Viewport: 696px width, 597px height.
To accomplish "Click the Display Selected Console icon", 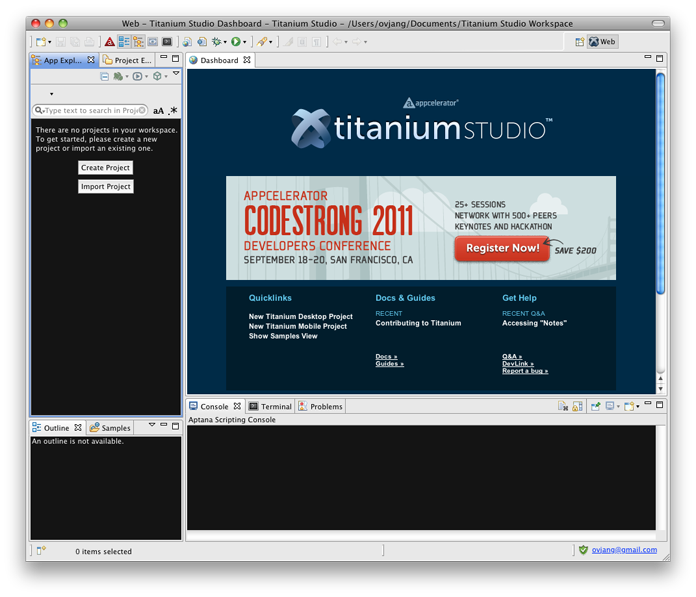I will point(610,406).
